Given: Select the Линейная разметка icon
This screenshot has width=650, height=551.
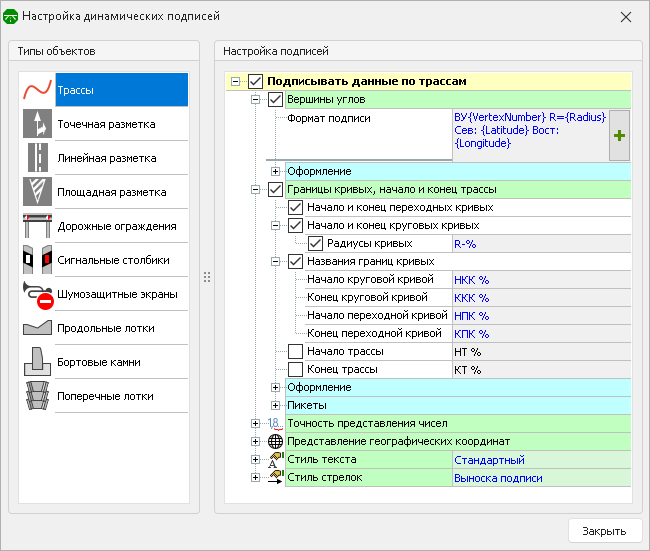Looking at the screenshot, I should (37, 158).
